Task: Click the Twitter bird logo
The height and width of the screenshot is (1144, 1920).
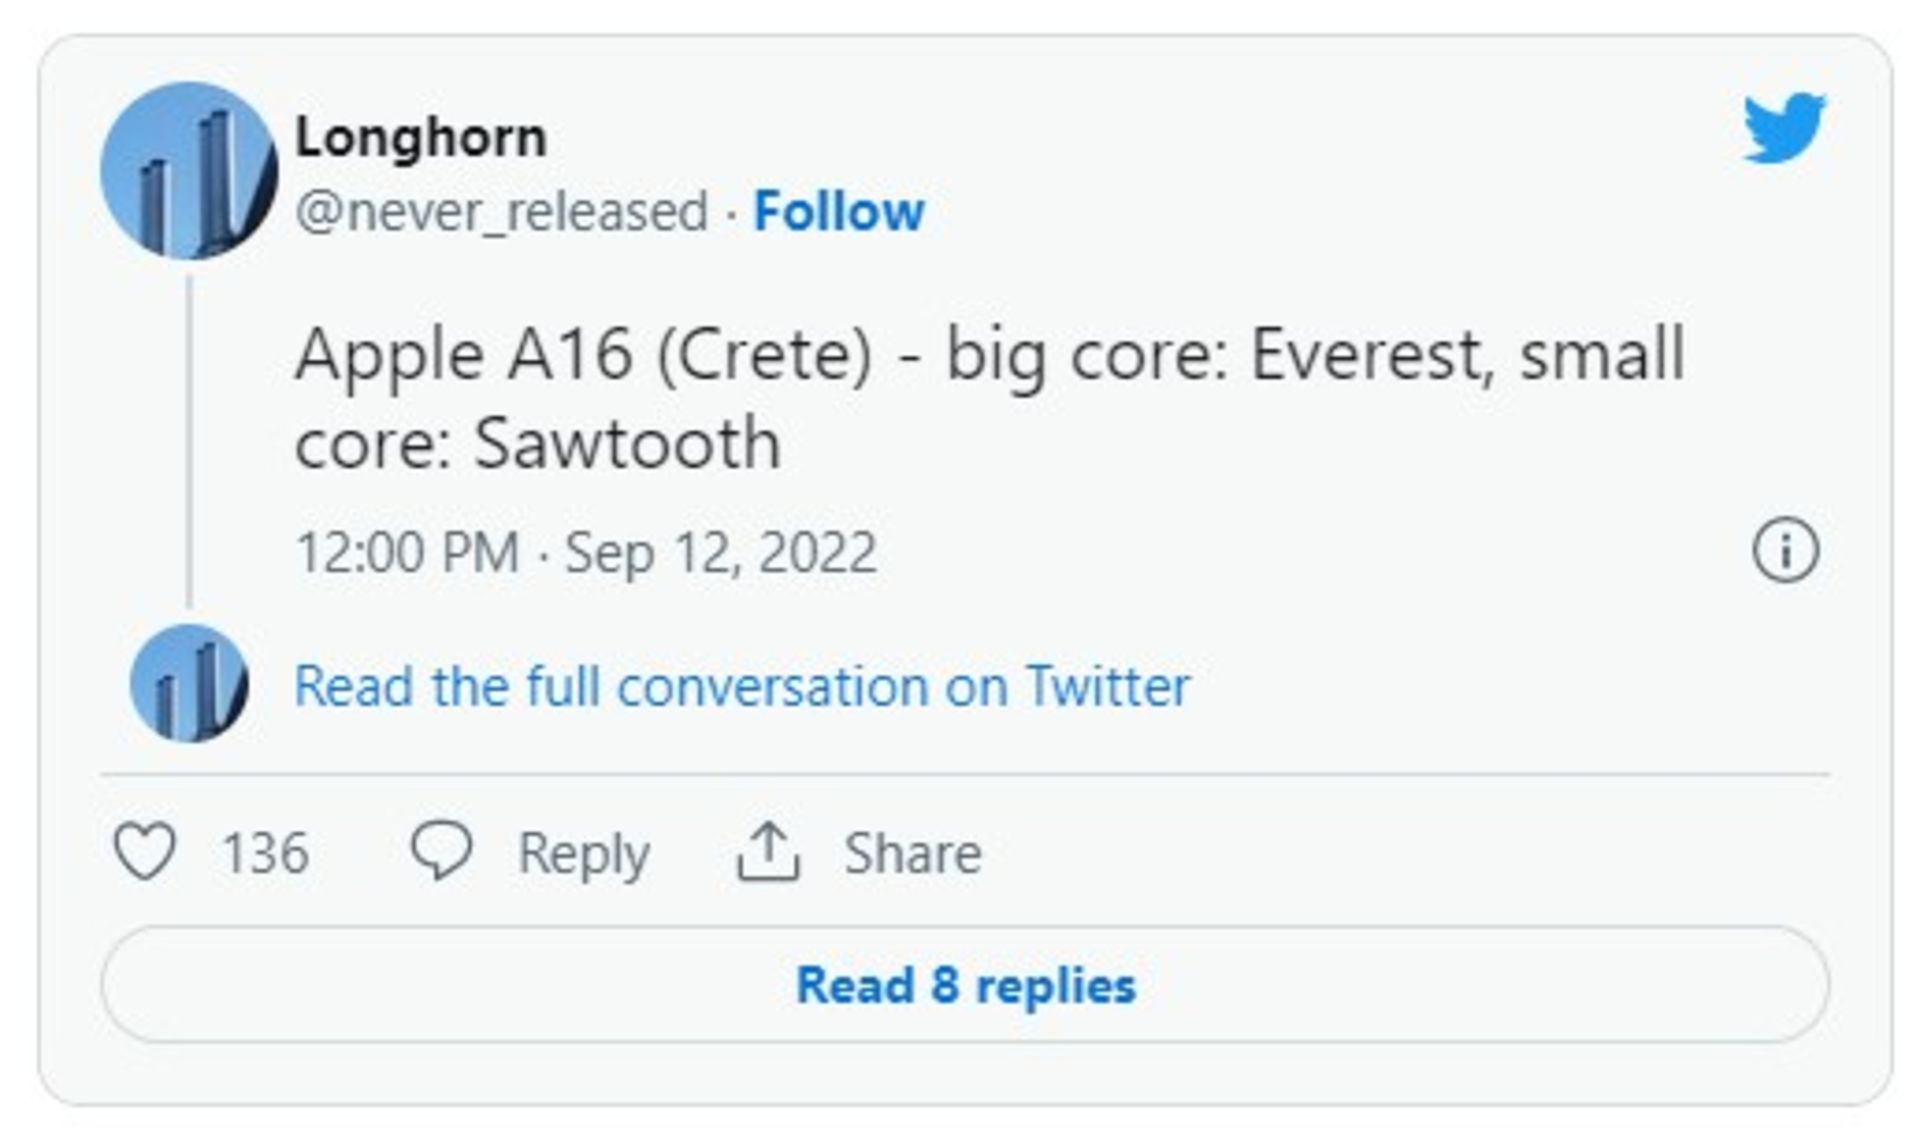Action: point(1784,127)
